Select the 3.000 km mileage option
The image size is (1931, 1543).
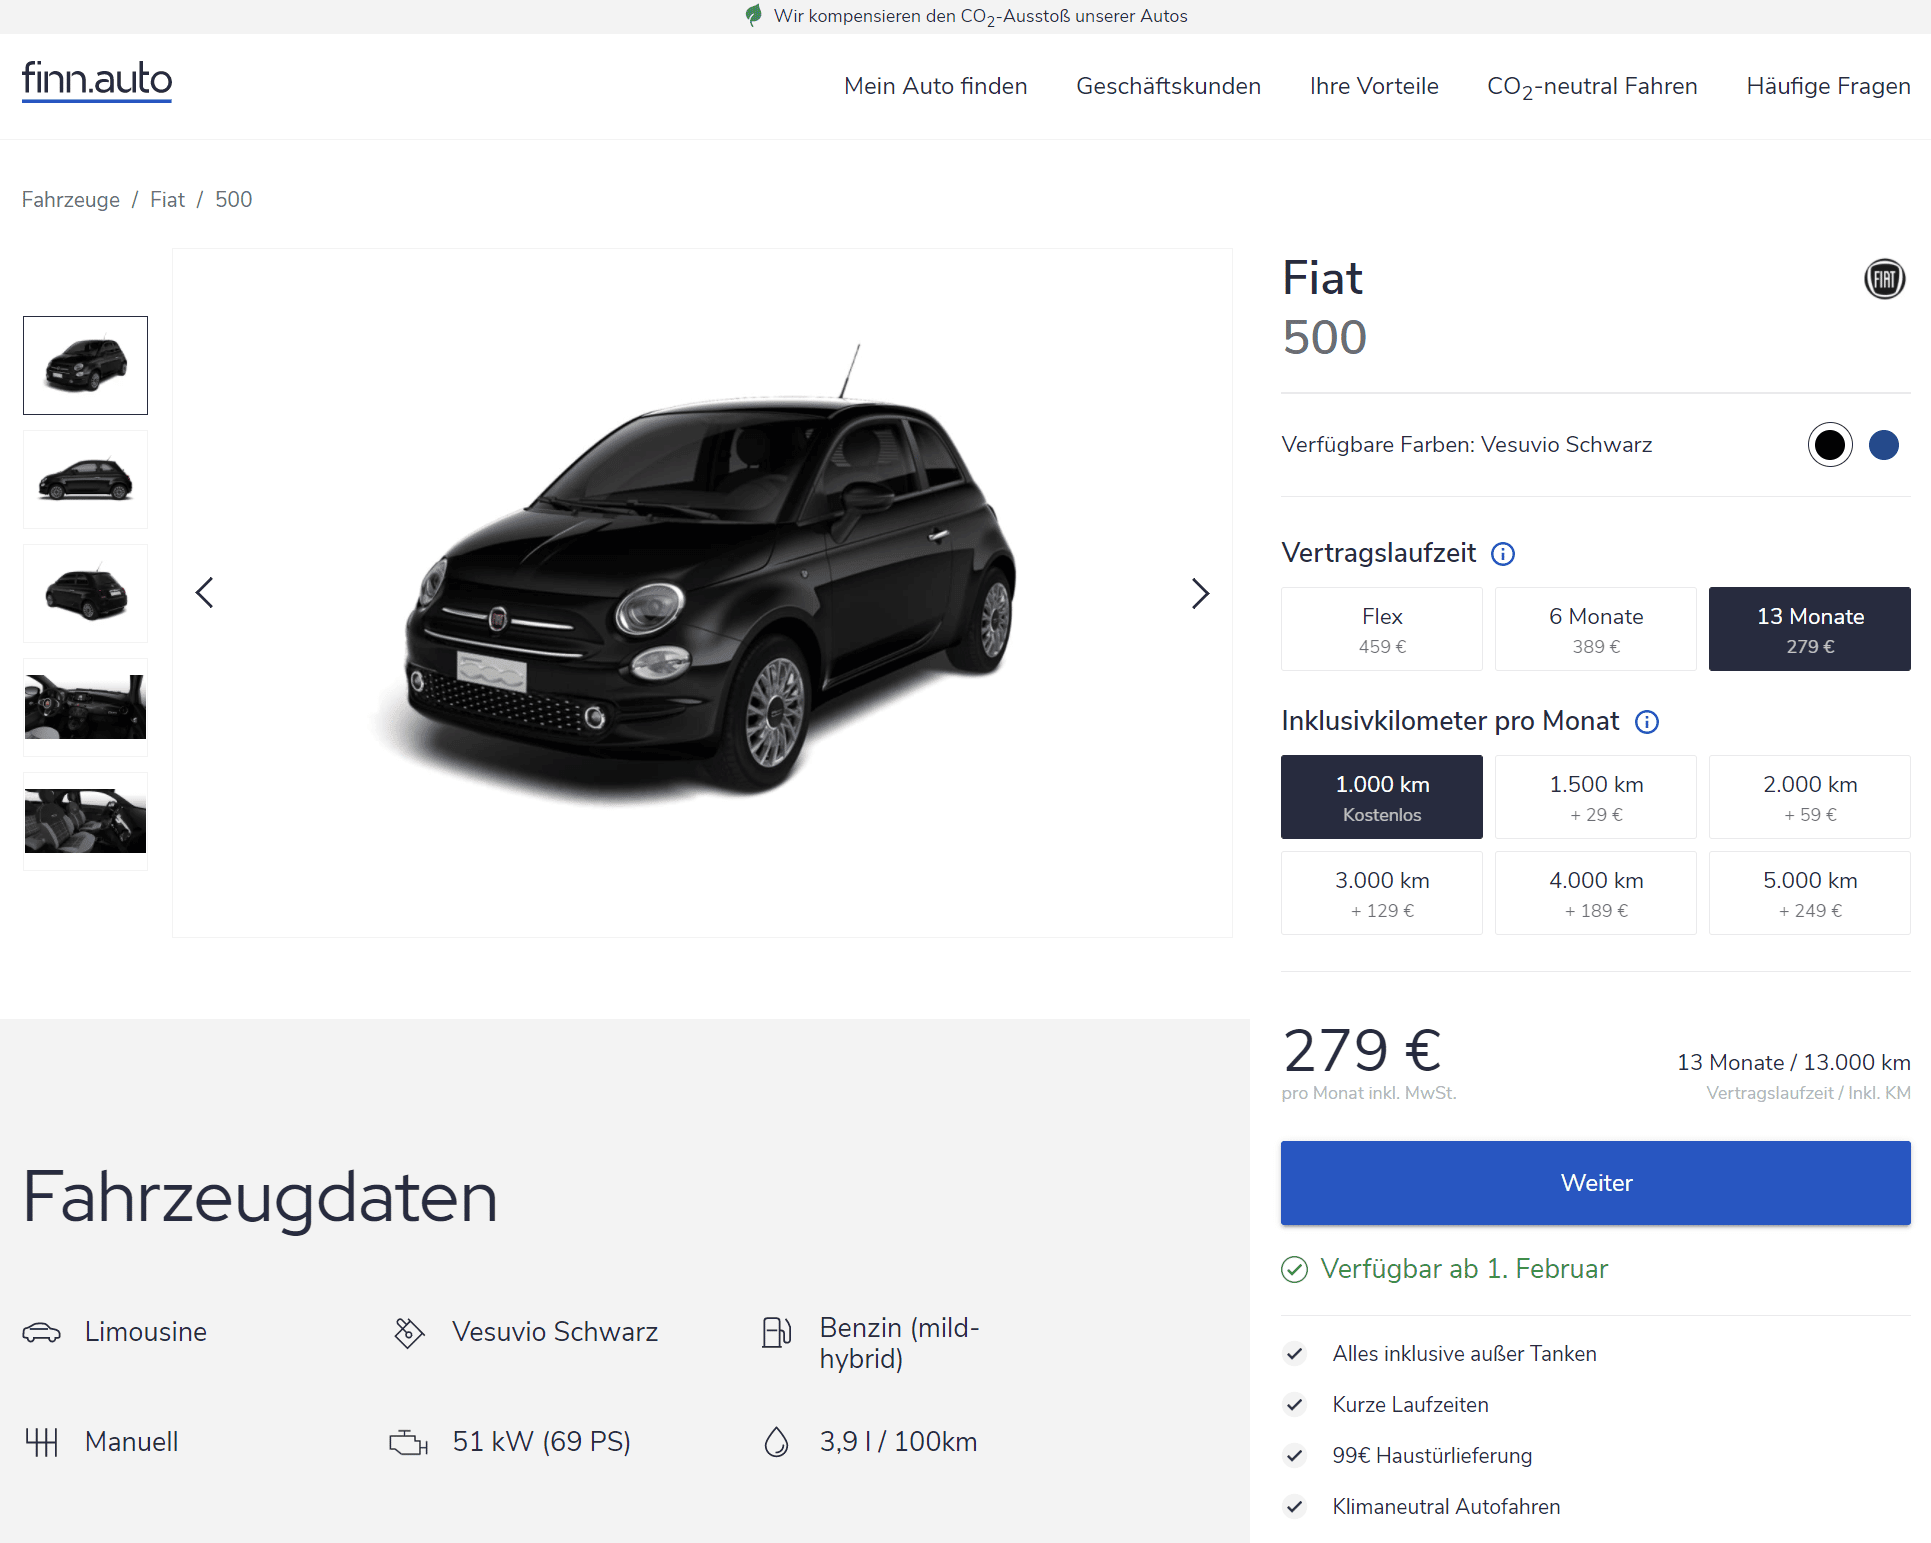(1382, 893)
